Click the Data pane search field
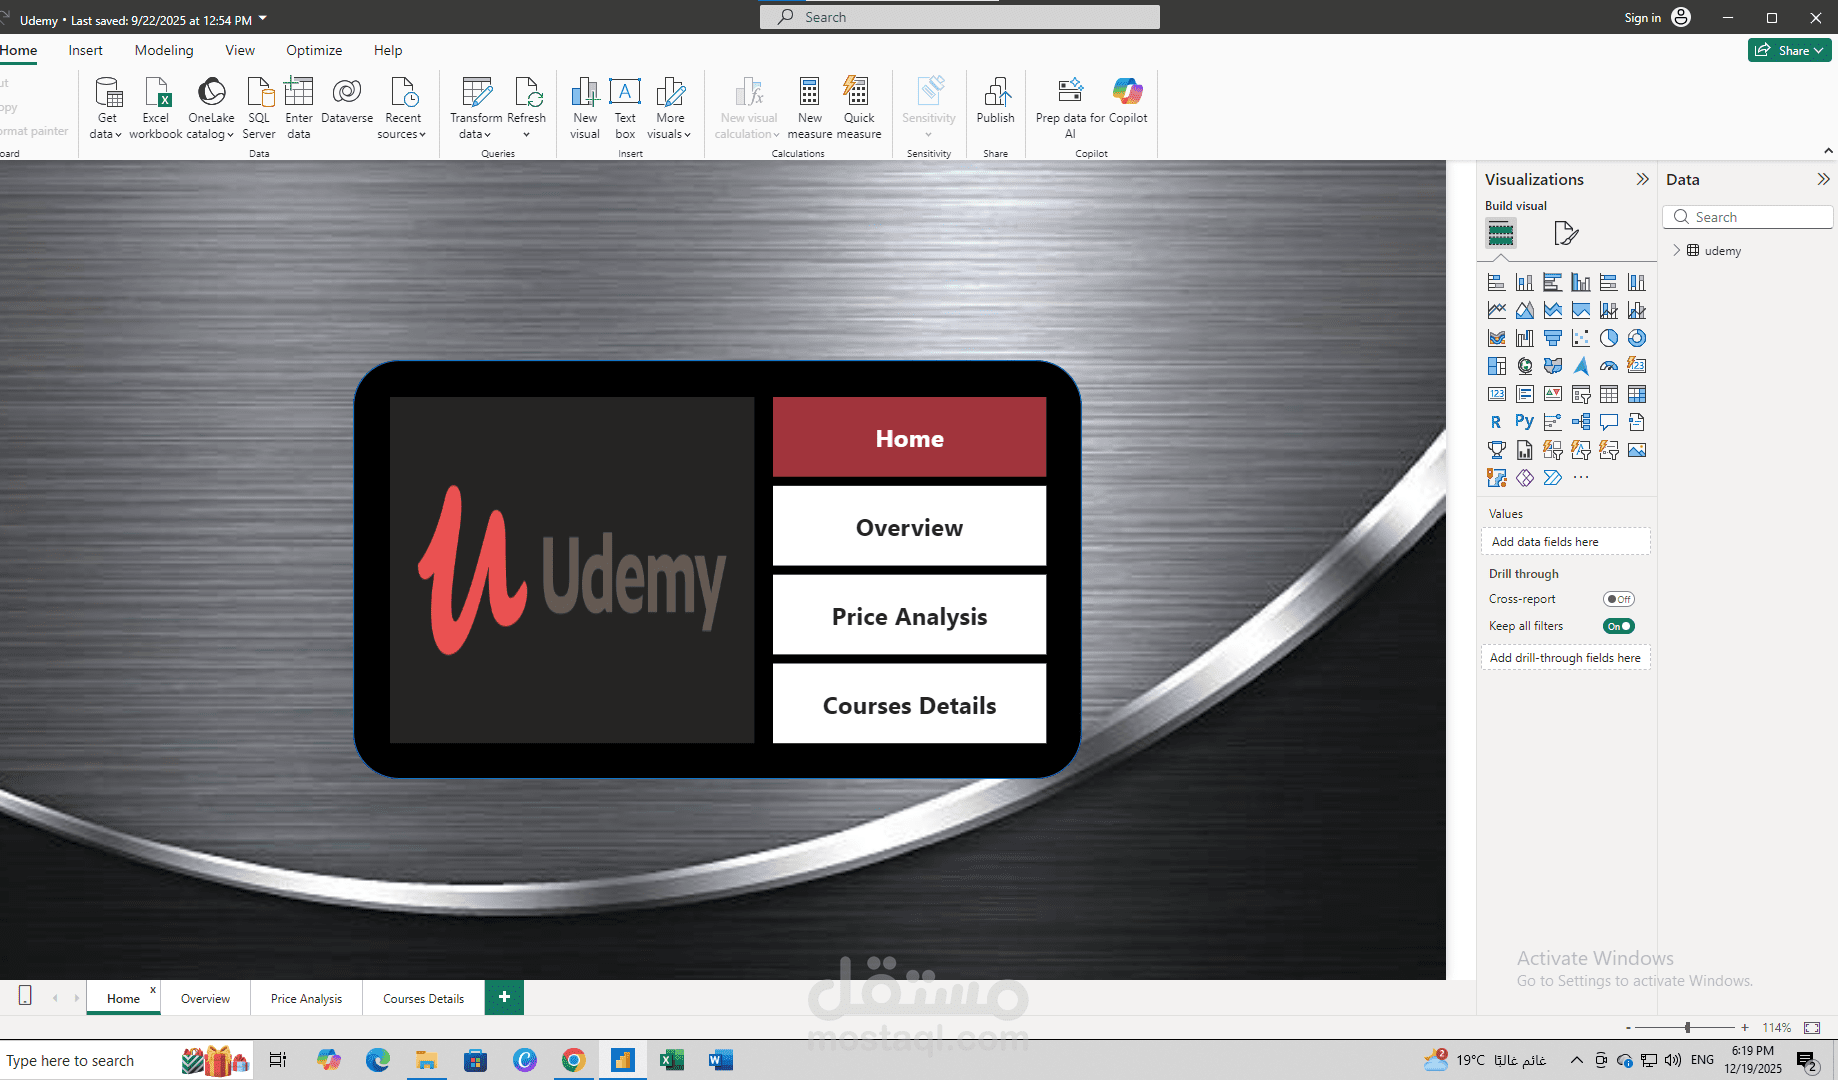The width and height of the screenshot is (1838, 1080). click(1748, 217)
